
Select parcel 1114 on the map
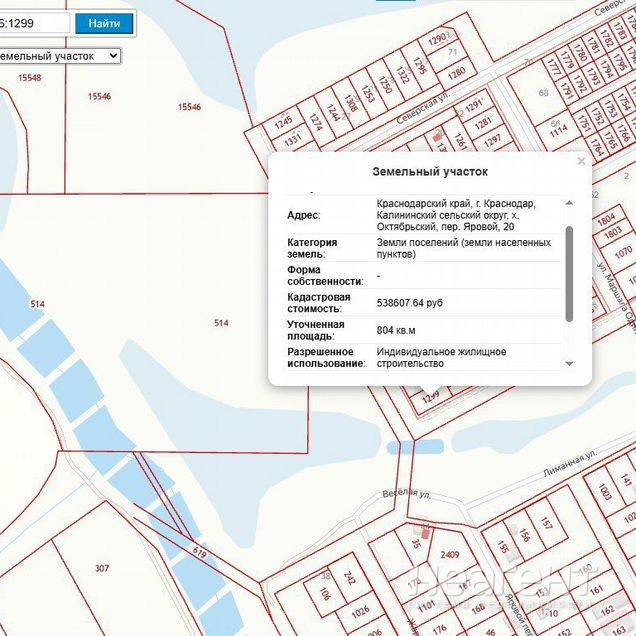point(558,128)
